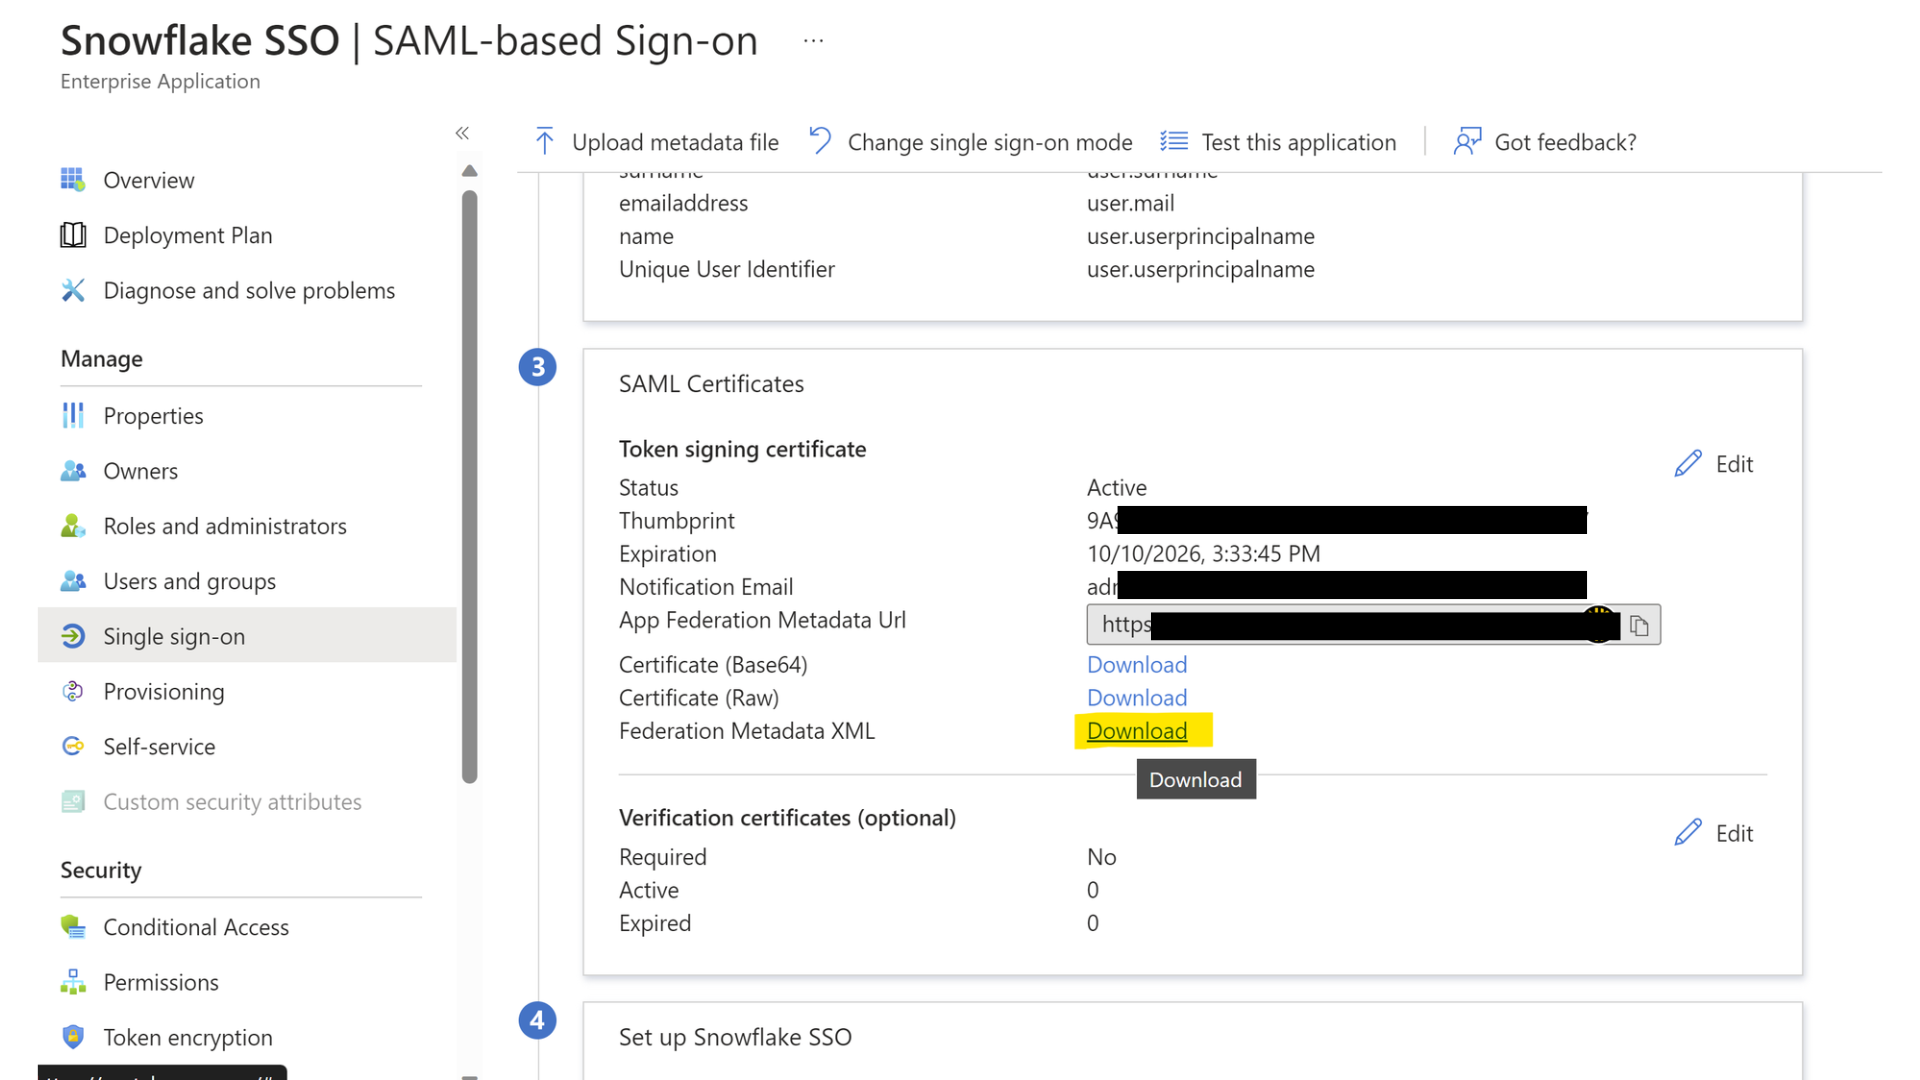Click Change single sign-on mode

coord(969,142)
